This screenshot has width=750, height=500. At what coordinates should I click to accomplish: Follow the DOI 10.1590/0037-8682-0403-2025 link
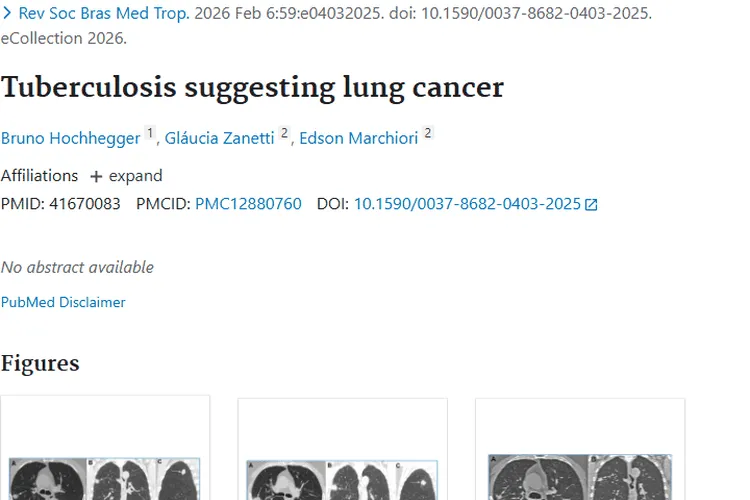pyautogui.click(x=467, y=204)
